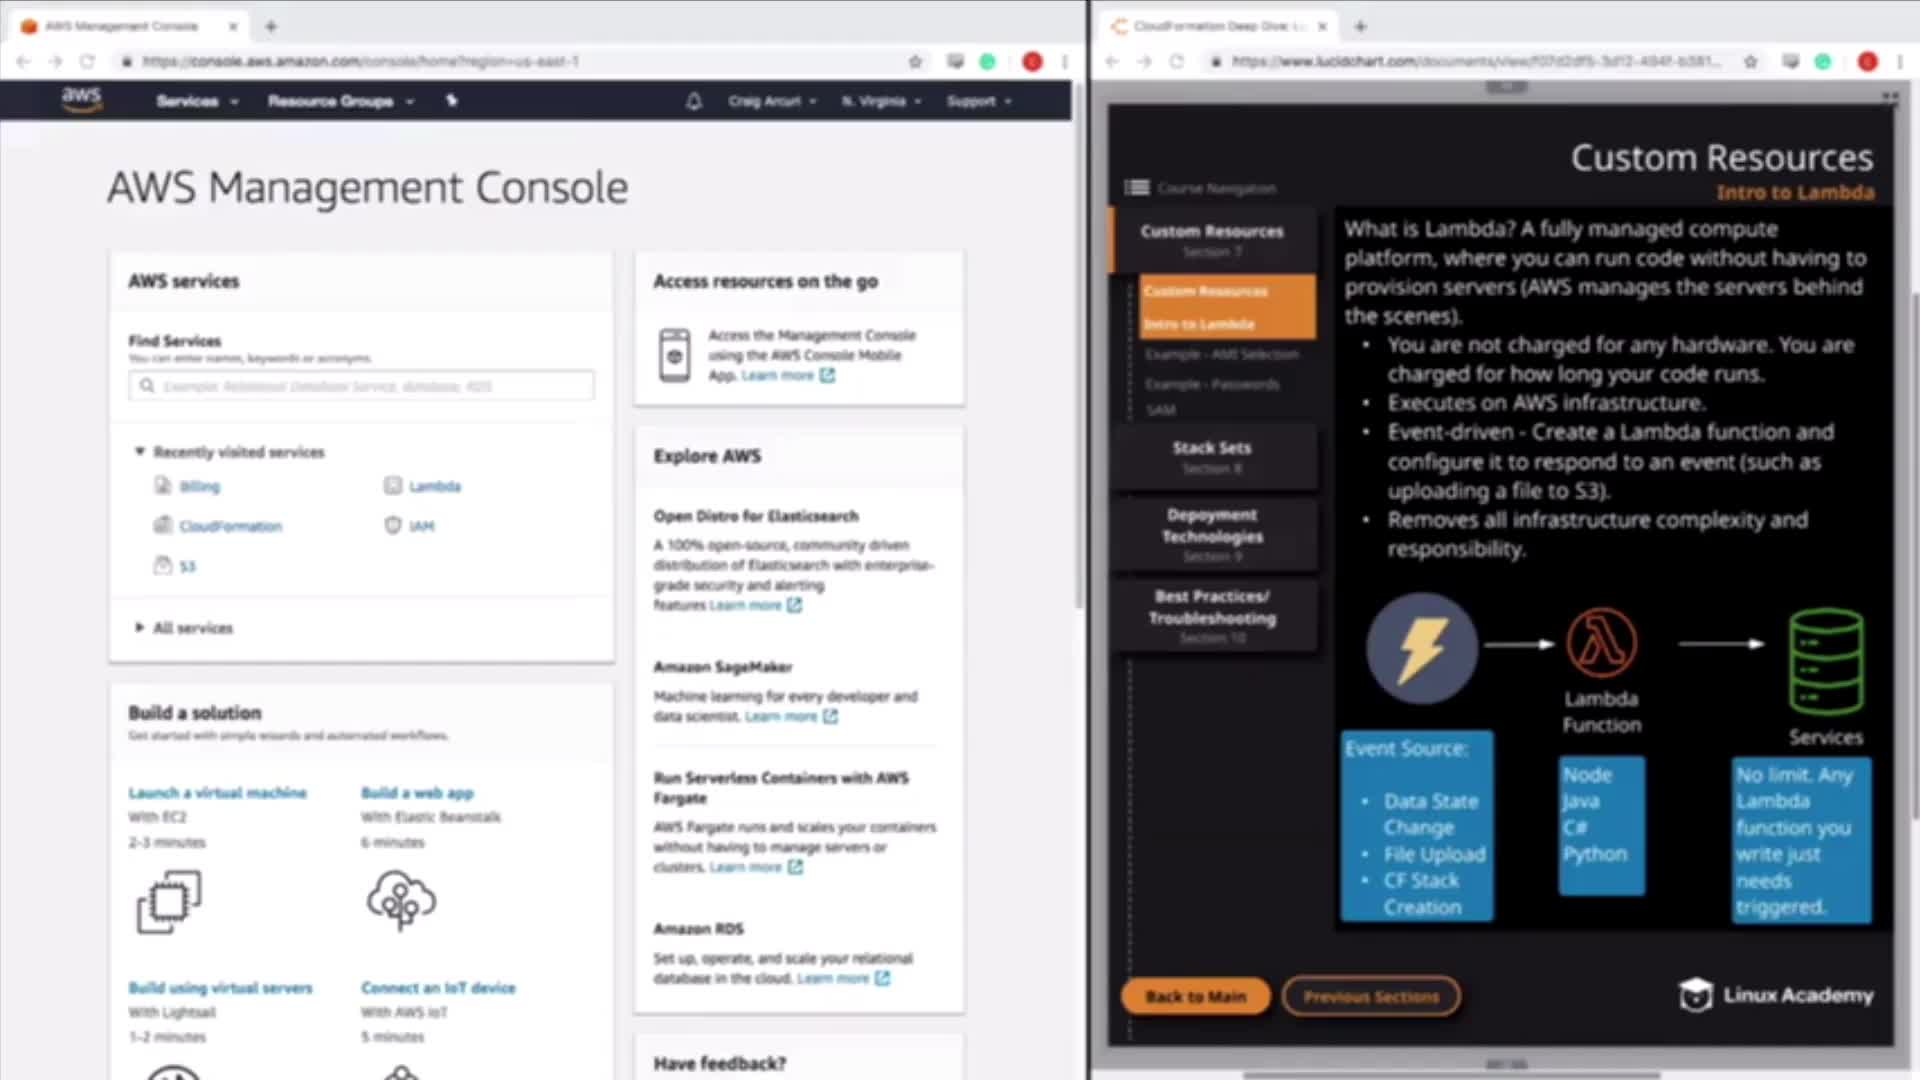Image resolution: width=1920 pixels, height=1080 pixels.
Task: Open the notifications bell icon
Action: click(693, 101)
